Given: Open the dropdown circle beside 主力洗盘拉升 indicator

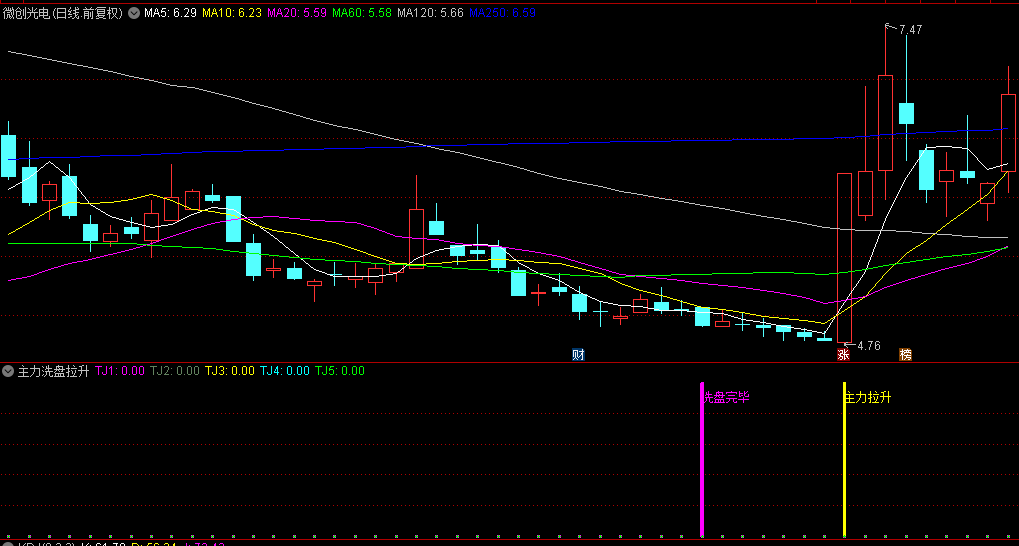Looking at the screenshot, I should coord(8,371).
